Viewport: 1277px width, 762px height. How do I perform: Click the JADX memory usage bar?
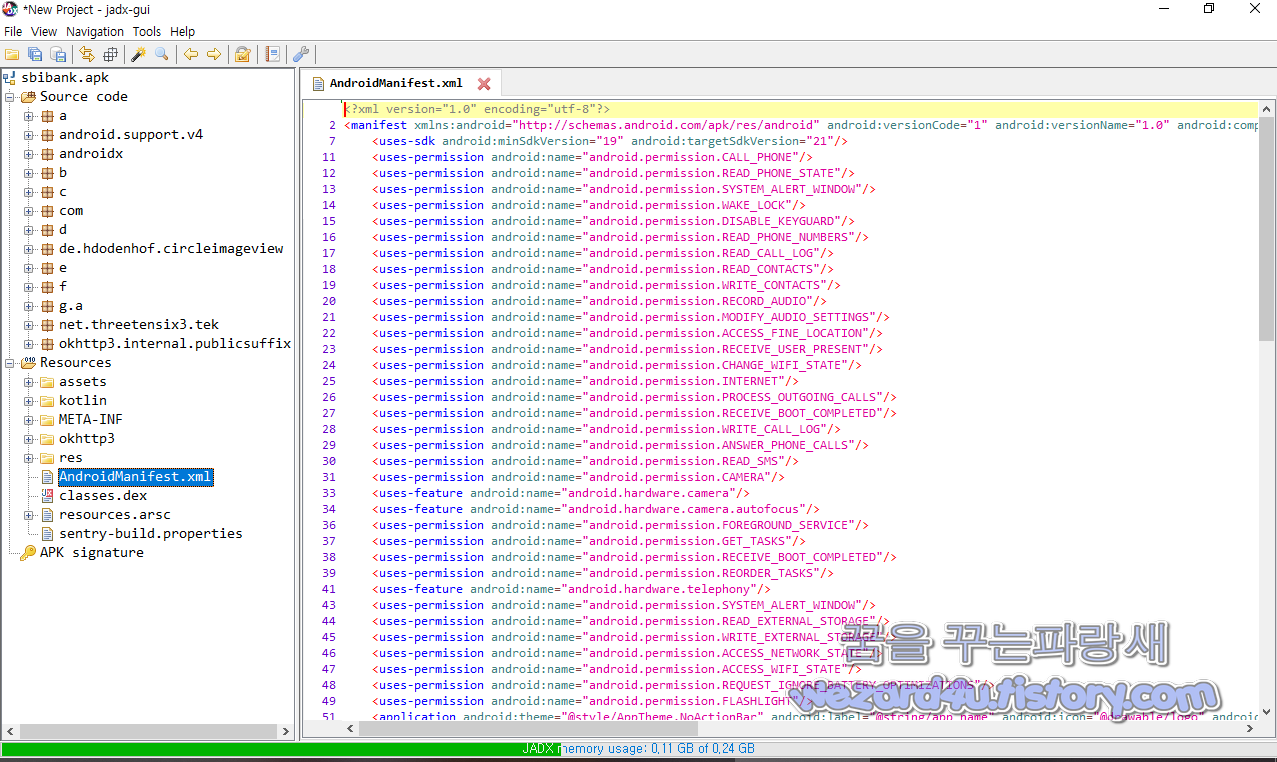point(638,749)
